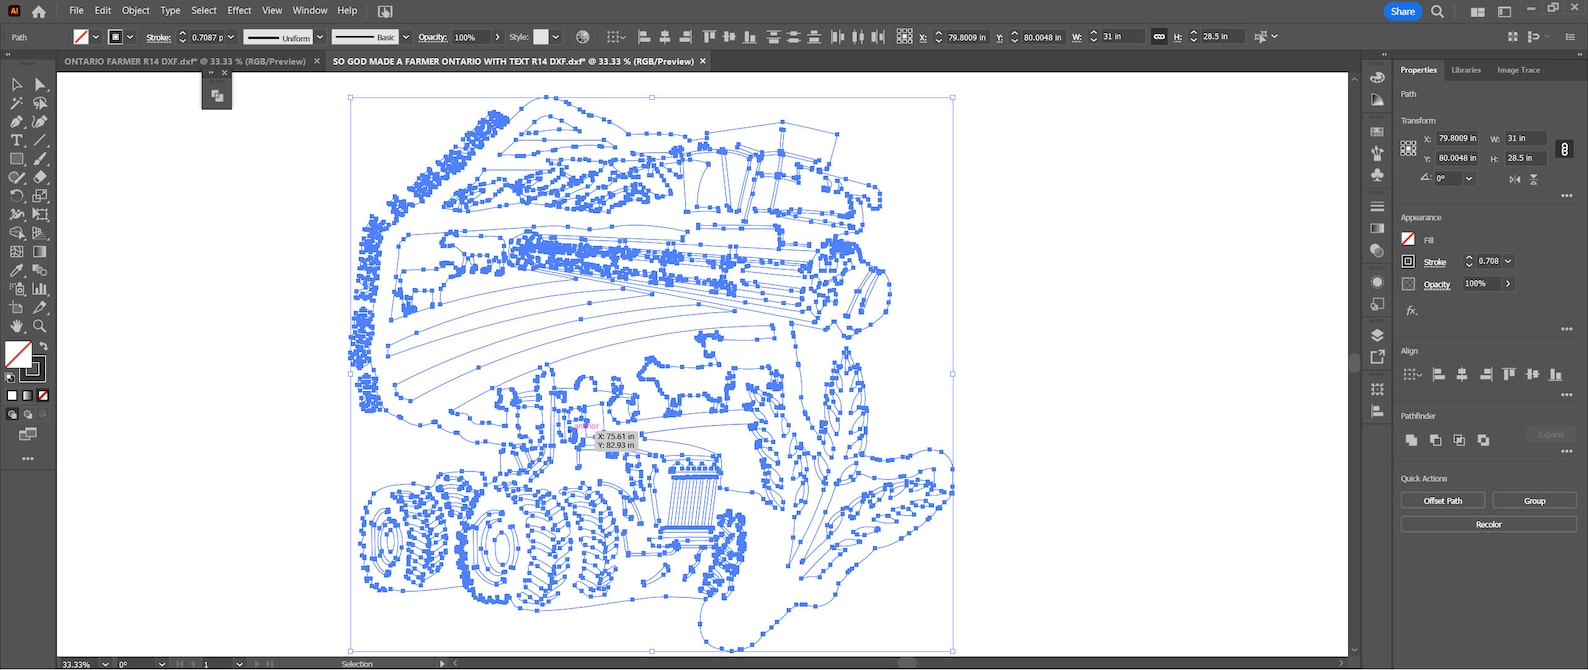1588x670 pixels.
Task: Flip horizontally in Transform section
Action: click(x=1514, y=179)
